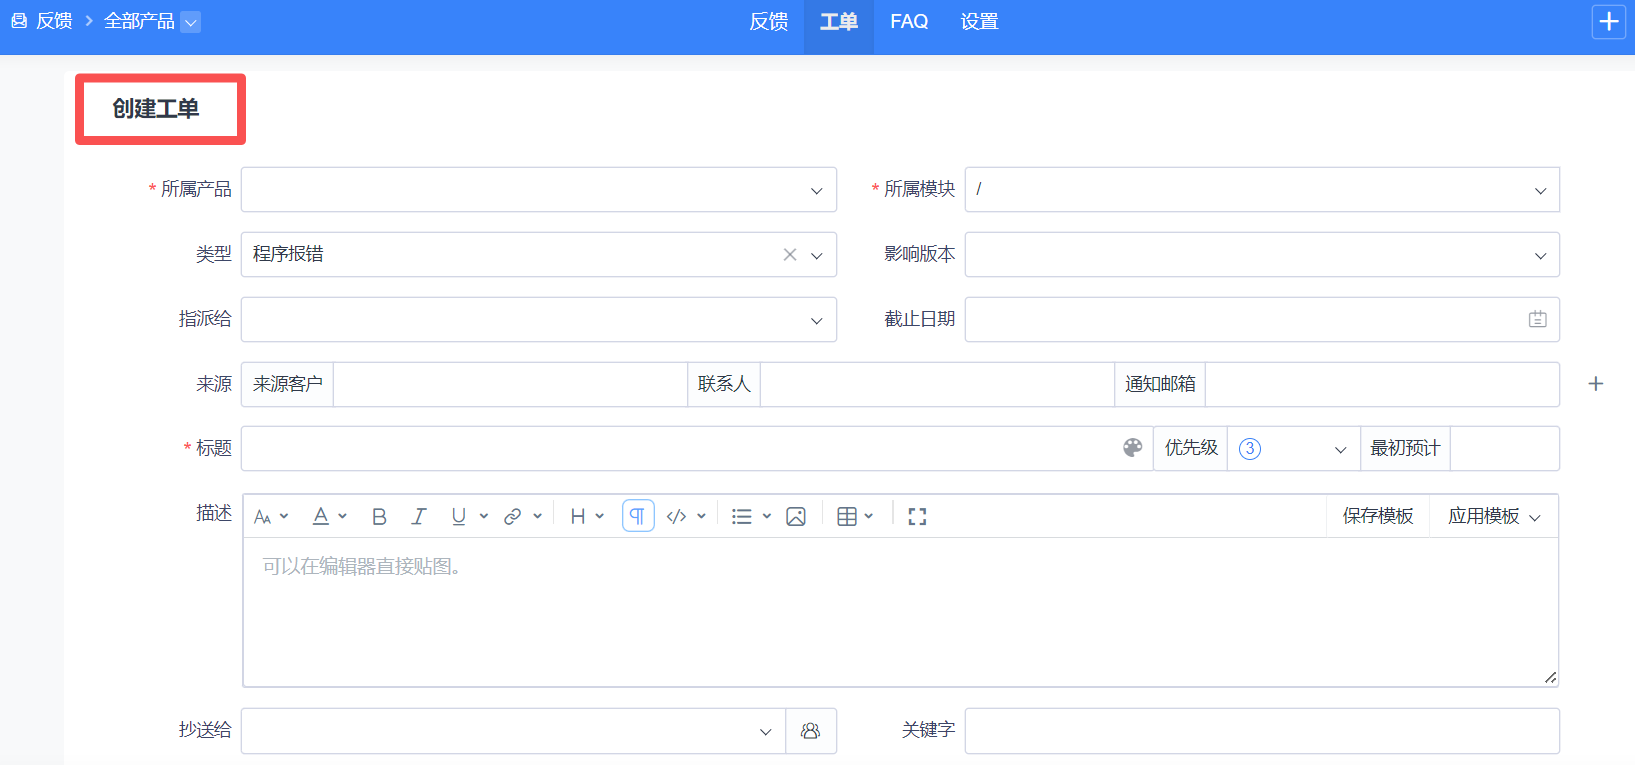Clear the selected 程序报错 type

coord(790,255)
